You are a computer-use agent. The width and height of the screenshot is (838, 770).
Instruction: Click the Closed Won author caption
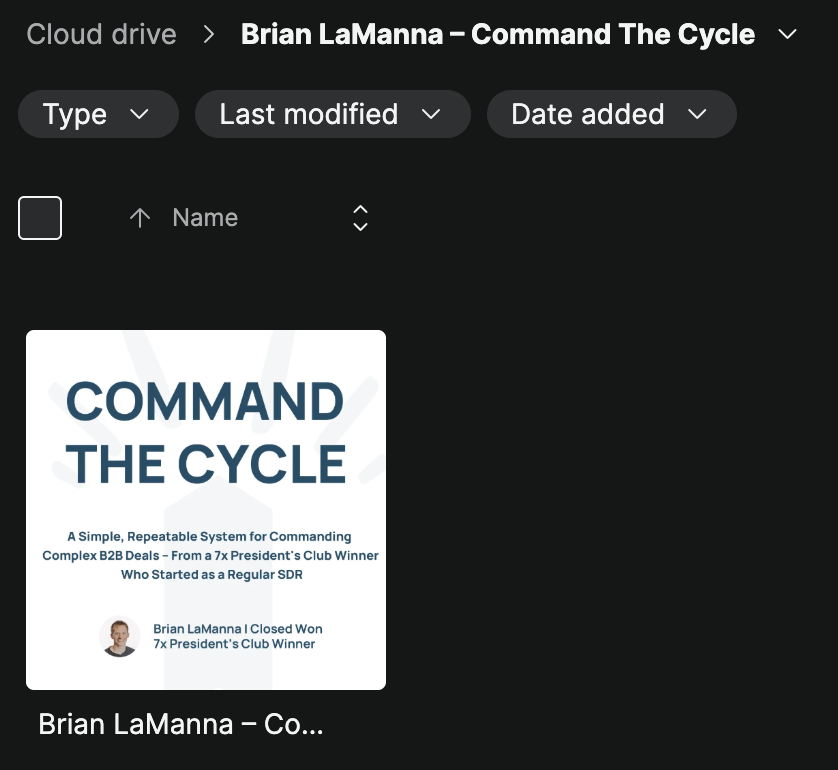click(x=238, y=636)
